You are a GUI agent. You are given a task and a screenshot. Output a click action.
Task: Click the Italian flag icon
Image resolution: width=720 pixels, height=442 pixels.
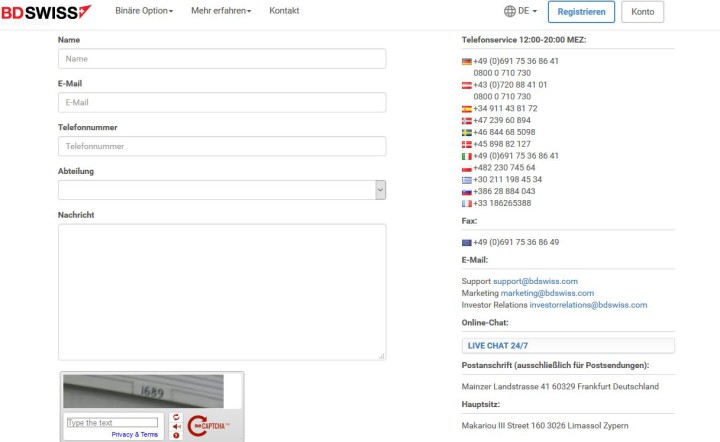pos(467,157)
